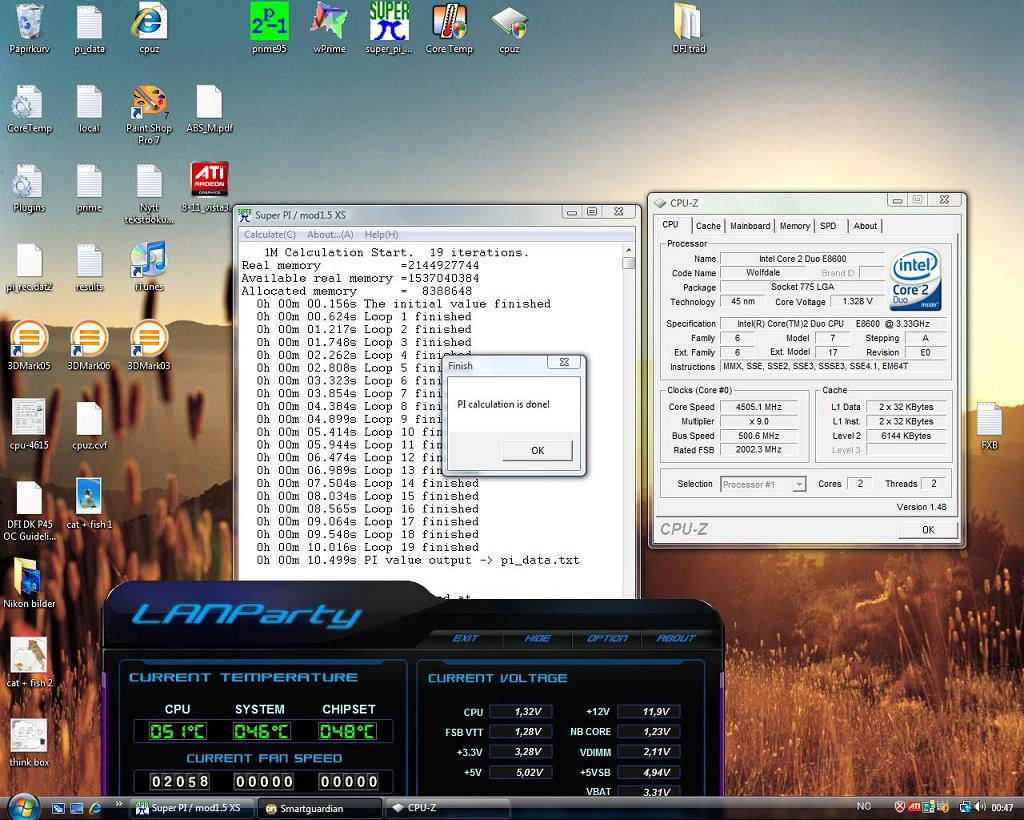The image size is (1024, 820).
Task: Launch the 3DMark05 shortcut
Action: pos(29,346)
